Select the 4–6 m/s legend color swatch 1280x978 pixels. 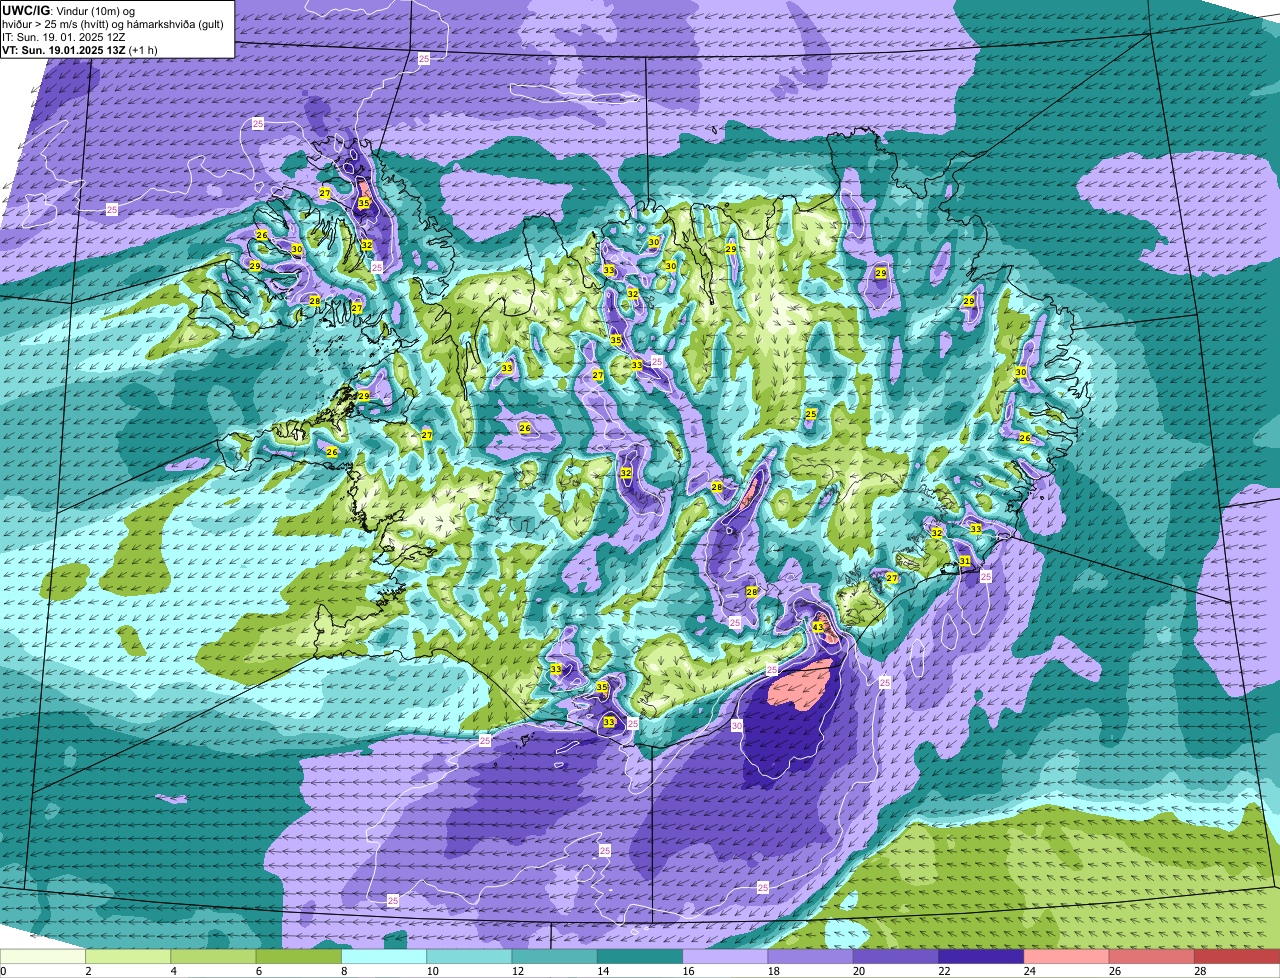pyautogui.click(x=214, y=956)
